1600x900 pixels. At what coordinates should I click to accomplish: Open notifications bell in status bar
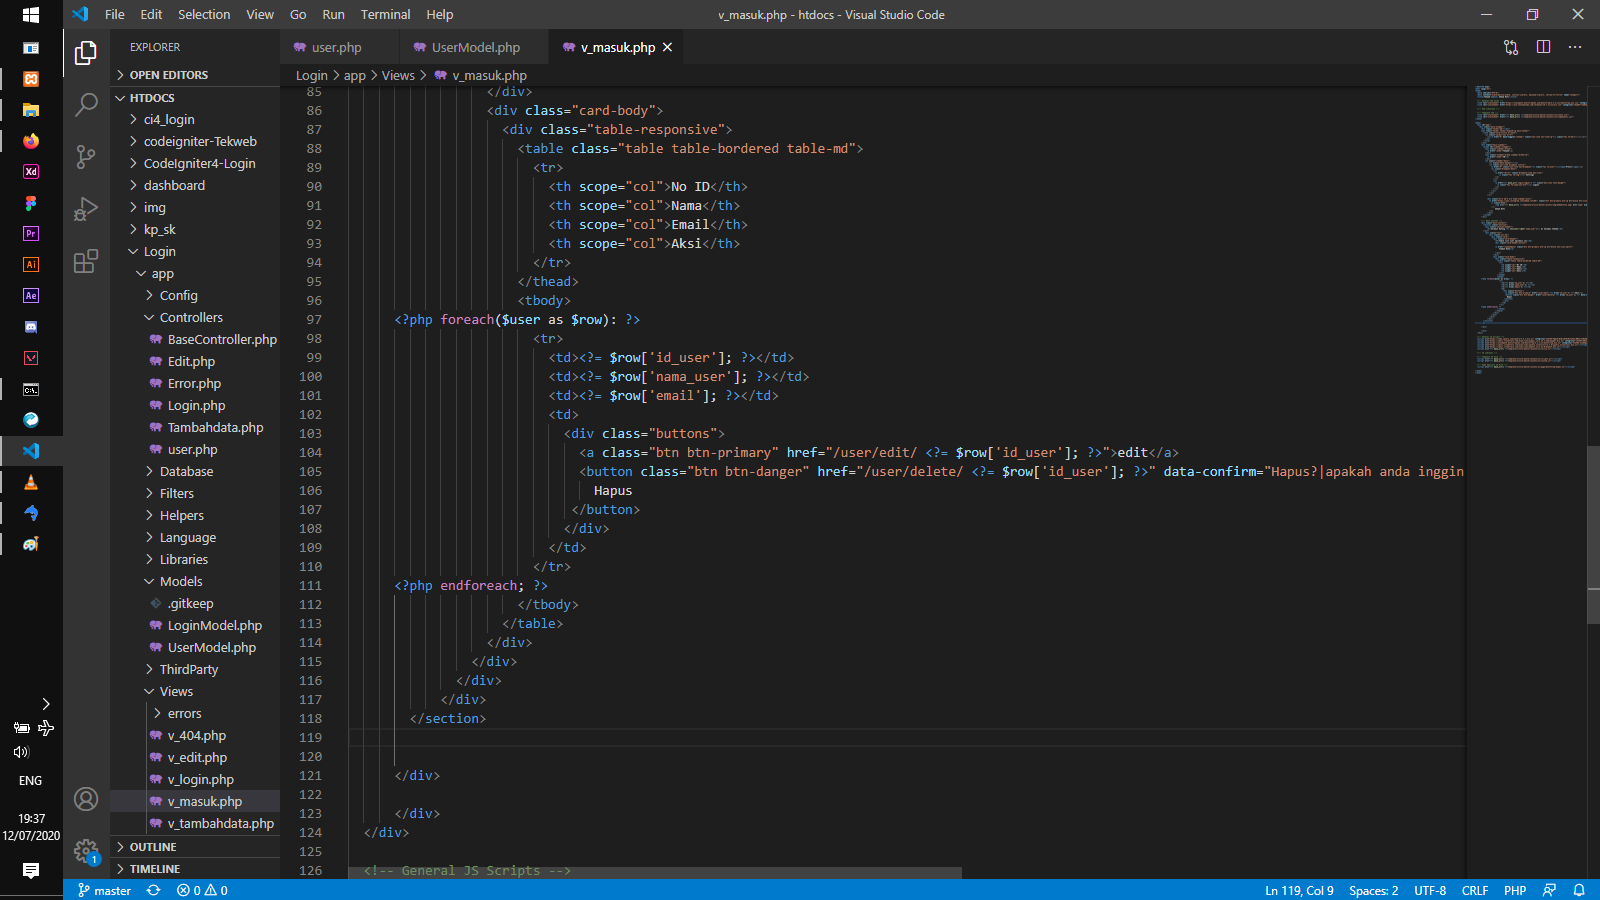coord(1579,890)
